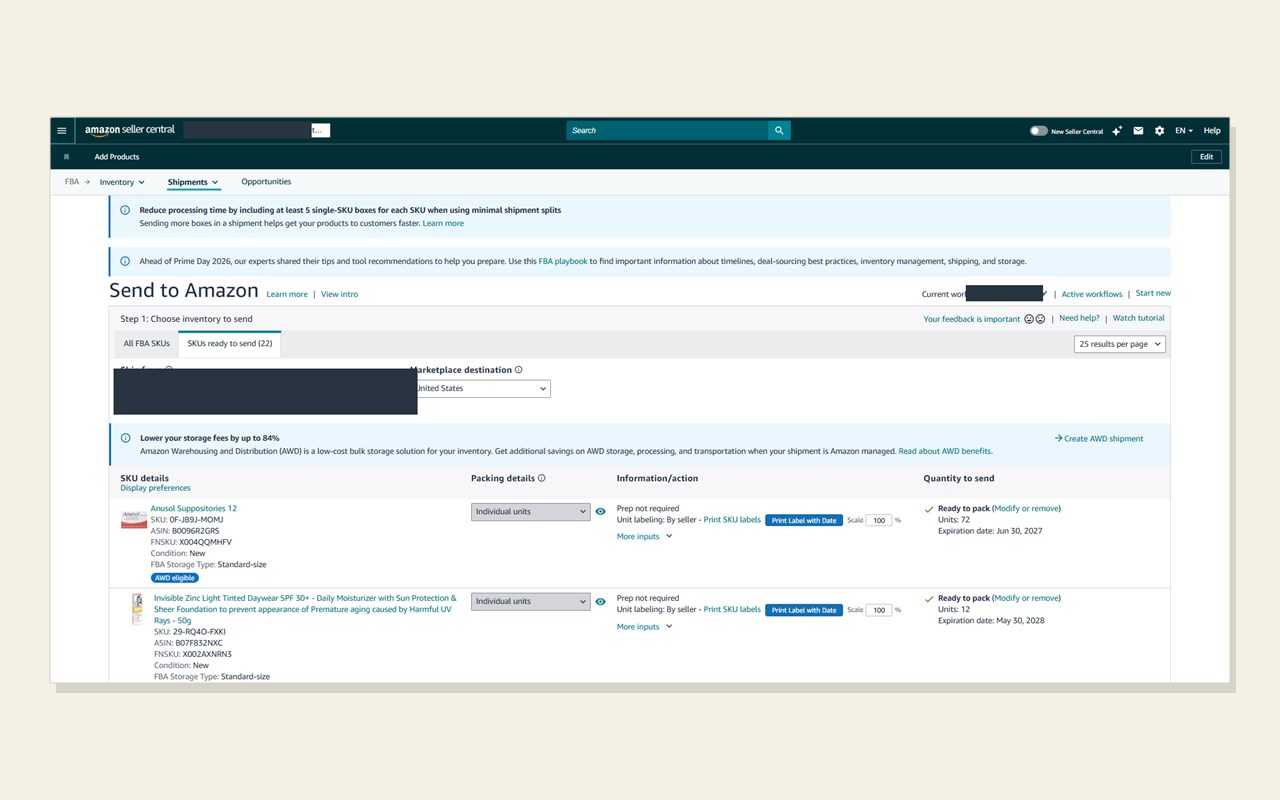This screenshot has width=1280, height=800.
Task: Open Add Products in the top bar
Action: click(117, 157)
